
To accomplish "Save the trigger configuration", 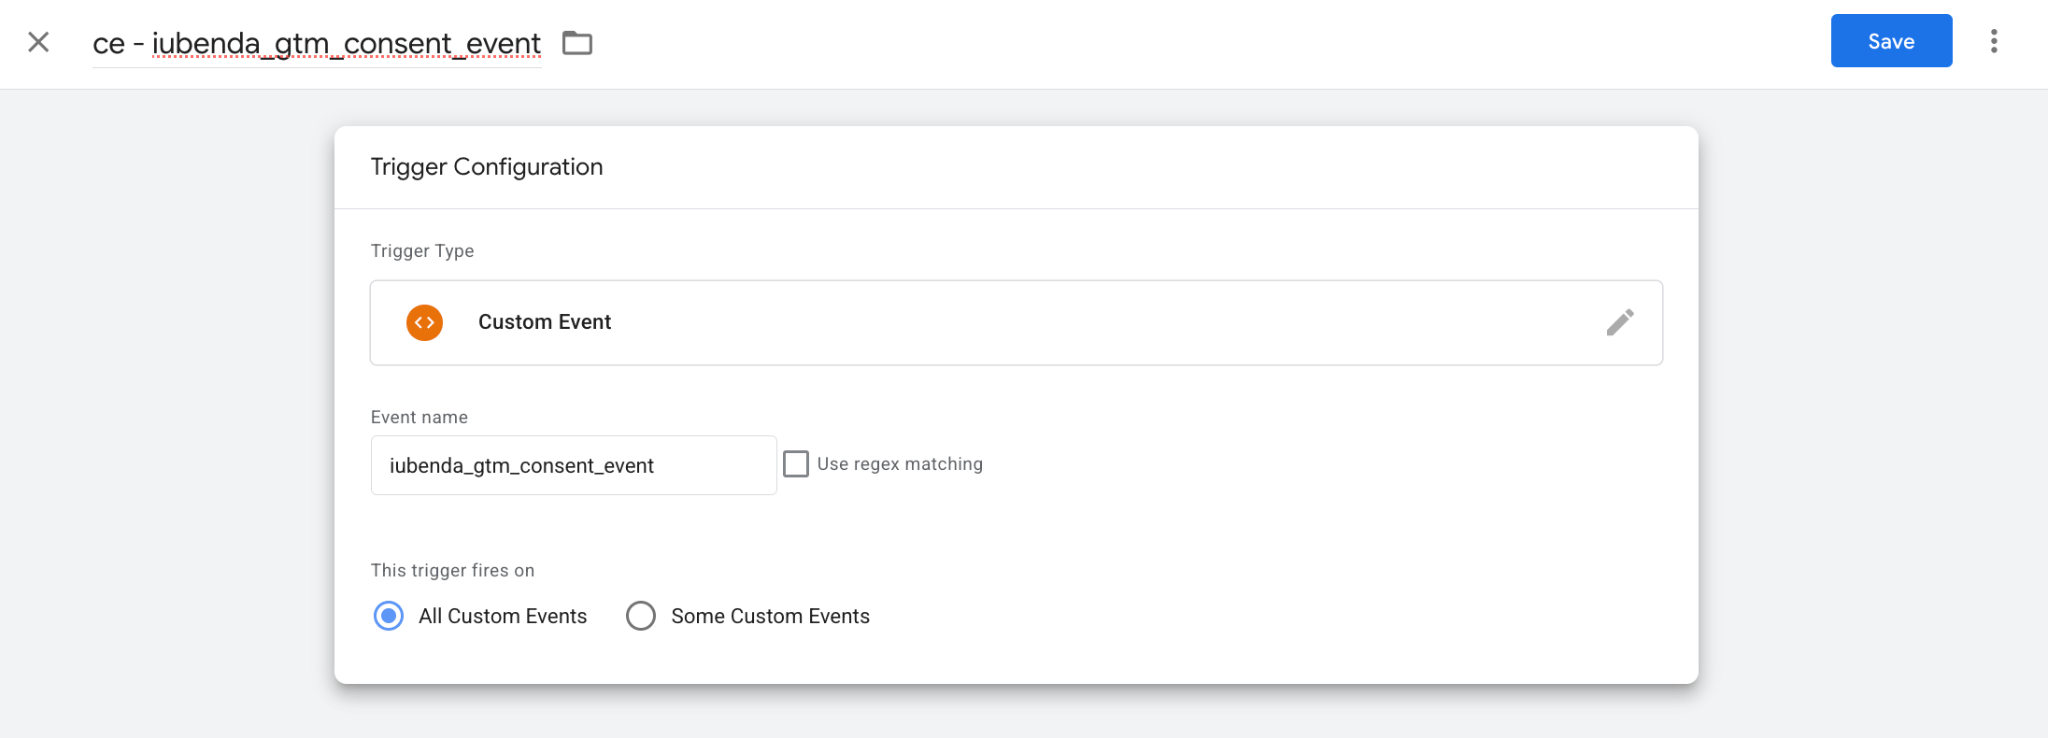I will pos(1891,41).
